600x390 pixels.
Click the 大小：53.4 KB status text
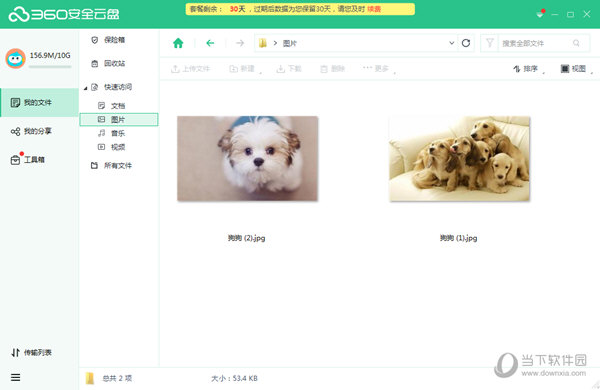point(234,379)
